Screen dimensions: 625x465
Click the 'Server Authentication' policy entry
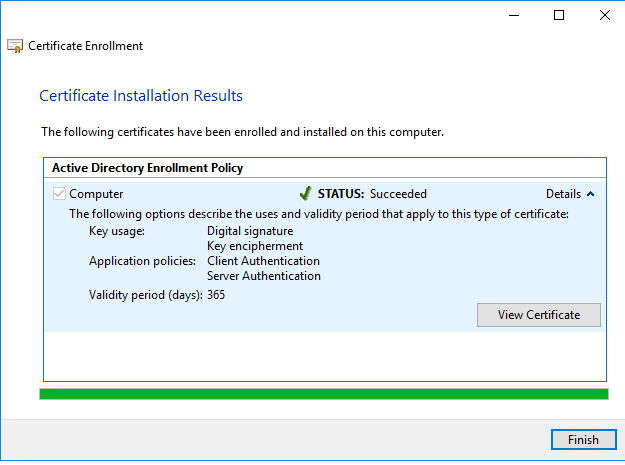tap(263, 276)
